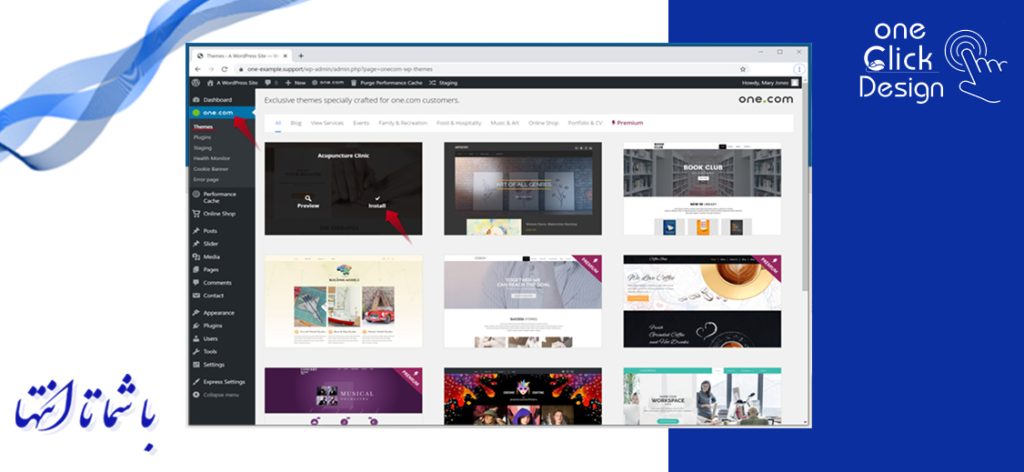The image size is (1024, 472).
Task: Open the Chrome three-dot menu
Action: tap(800, 69)
